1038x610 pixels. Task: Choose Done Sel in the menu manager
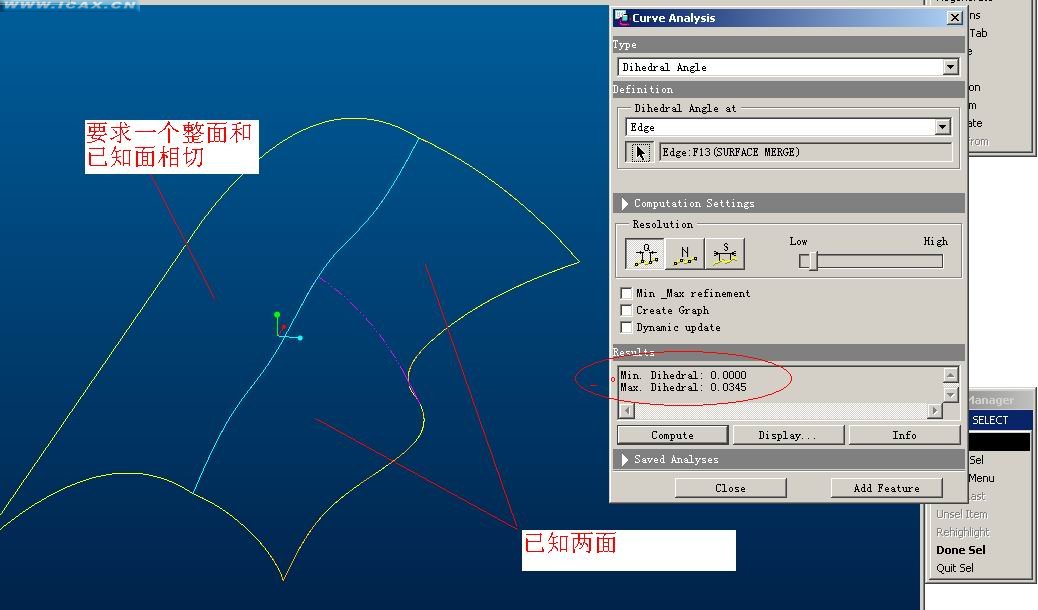coord(961,550)
